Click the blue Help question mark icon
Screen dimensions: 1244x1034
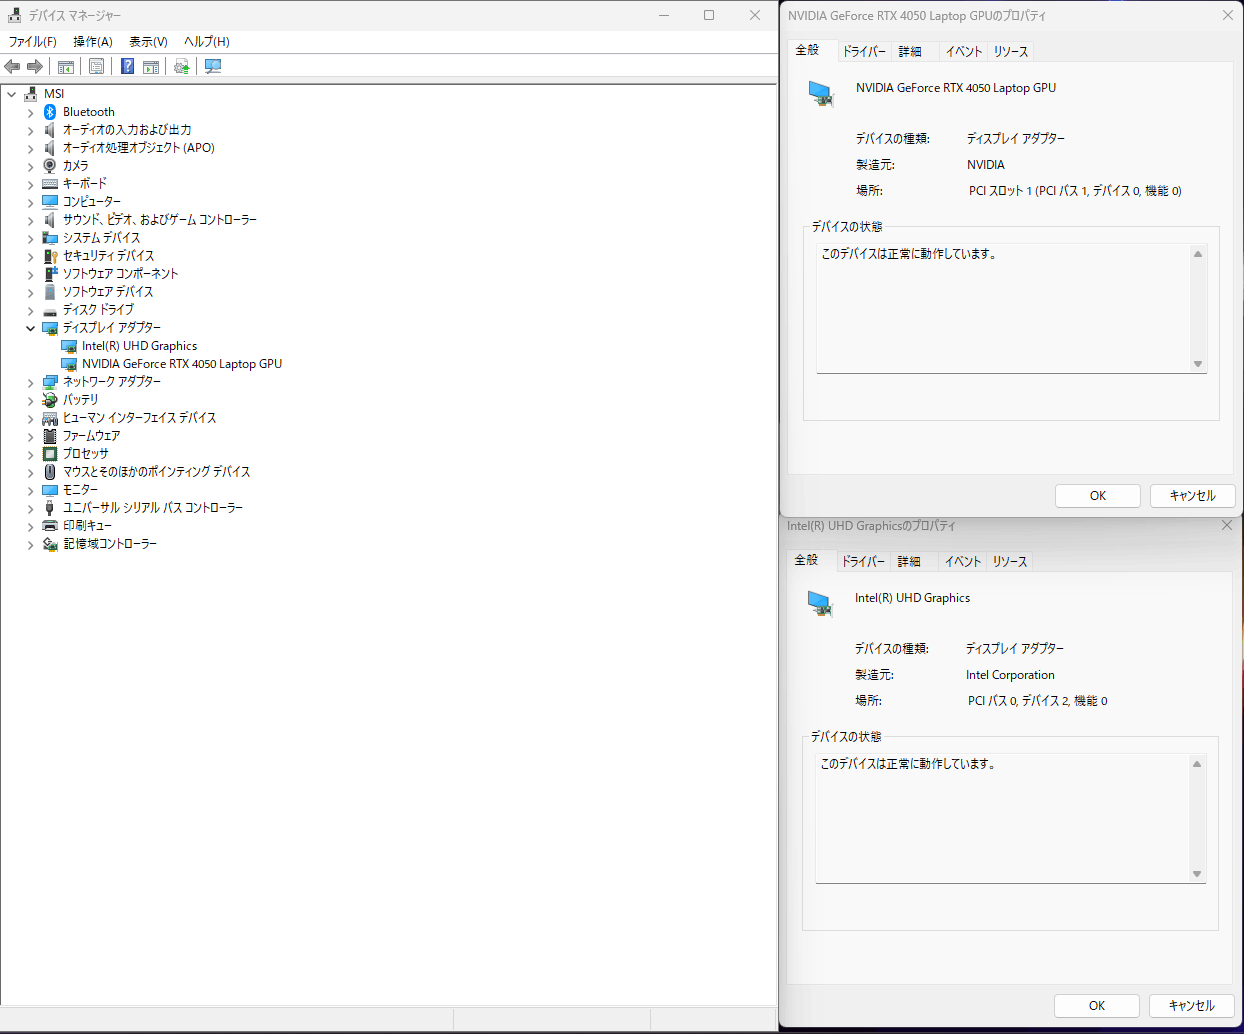pyautogui.click(x=127, y=67)
